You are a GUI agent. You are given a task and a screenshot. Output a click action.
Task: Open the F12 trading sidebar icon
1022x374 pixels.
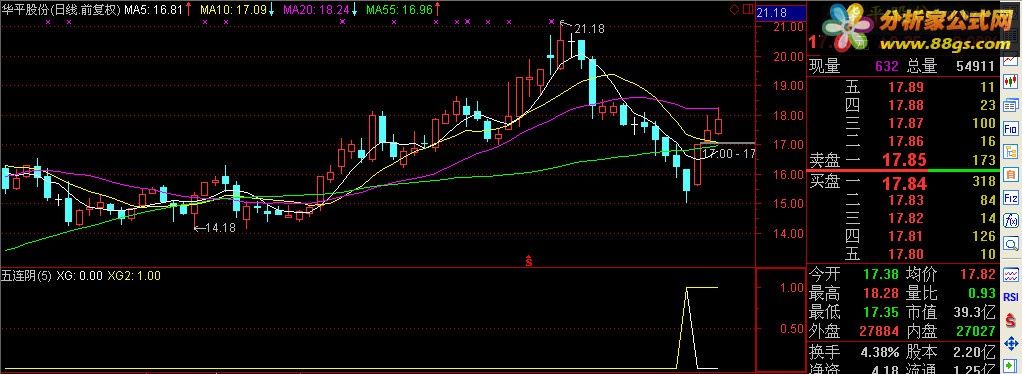coord(1011,198)
